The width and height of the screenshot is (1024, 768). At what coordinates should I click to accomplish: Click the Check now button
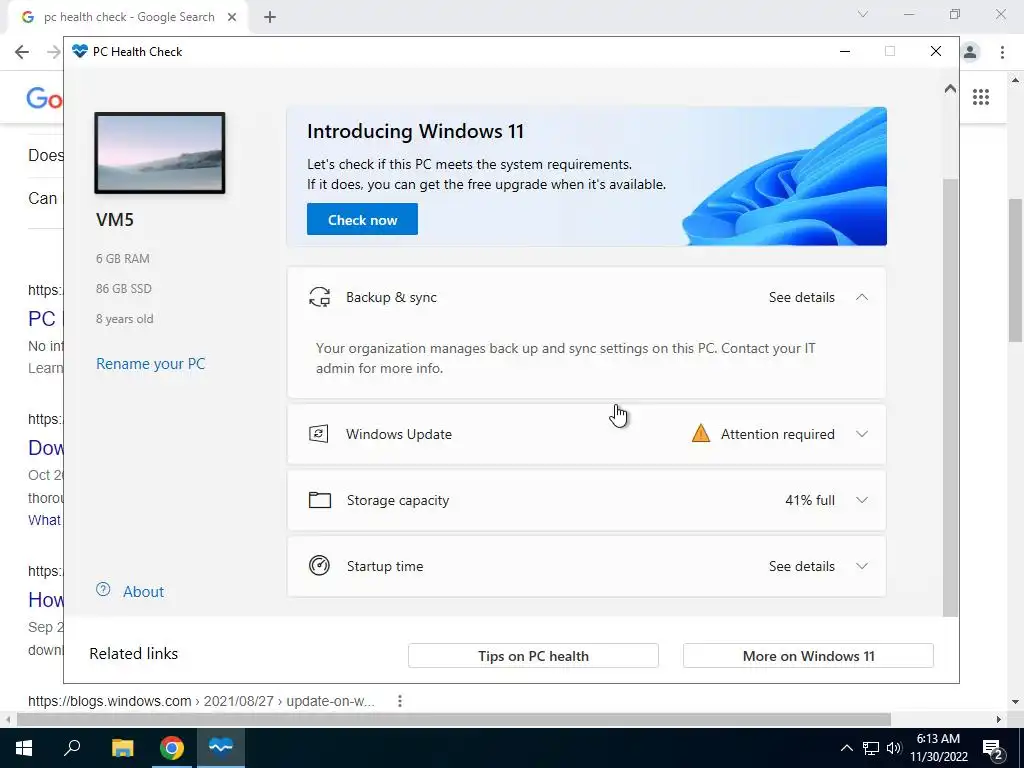(362, 219)
